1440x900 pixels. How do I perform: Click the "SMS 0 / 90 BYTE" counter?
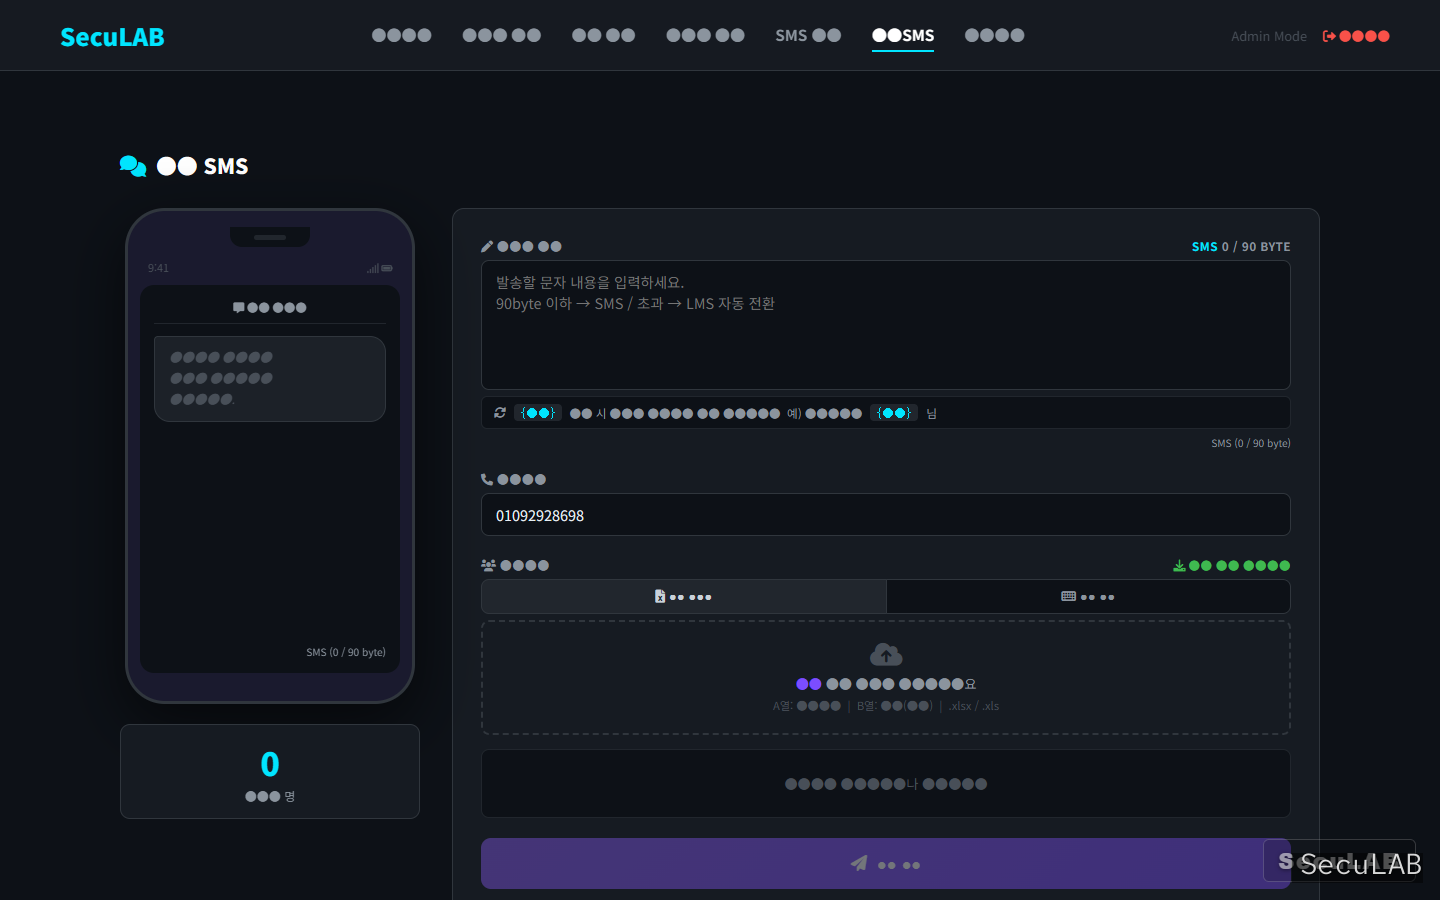(1241, 247)
